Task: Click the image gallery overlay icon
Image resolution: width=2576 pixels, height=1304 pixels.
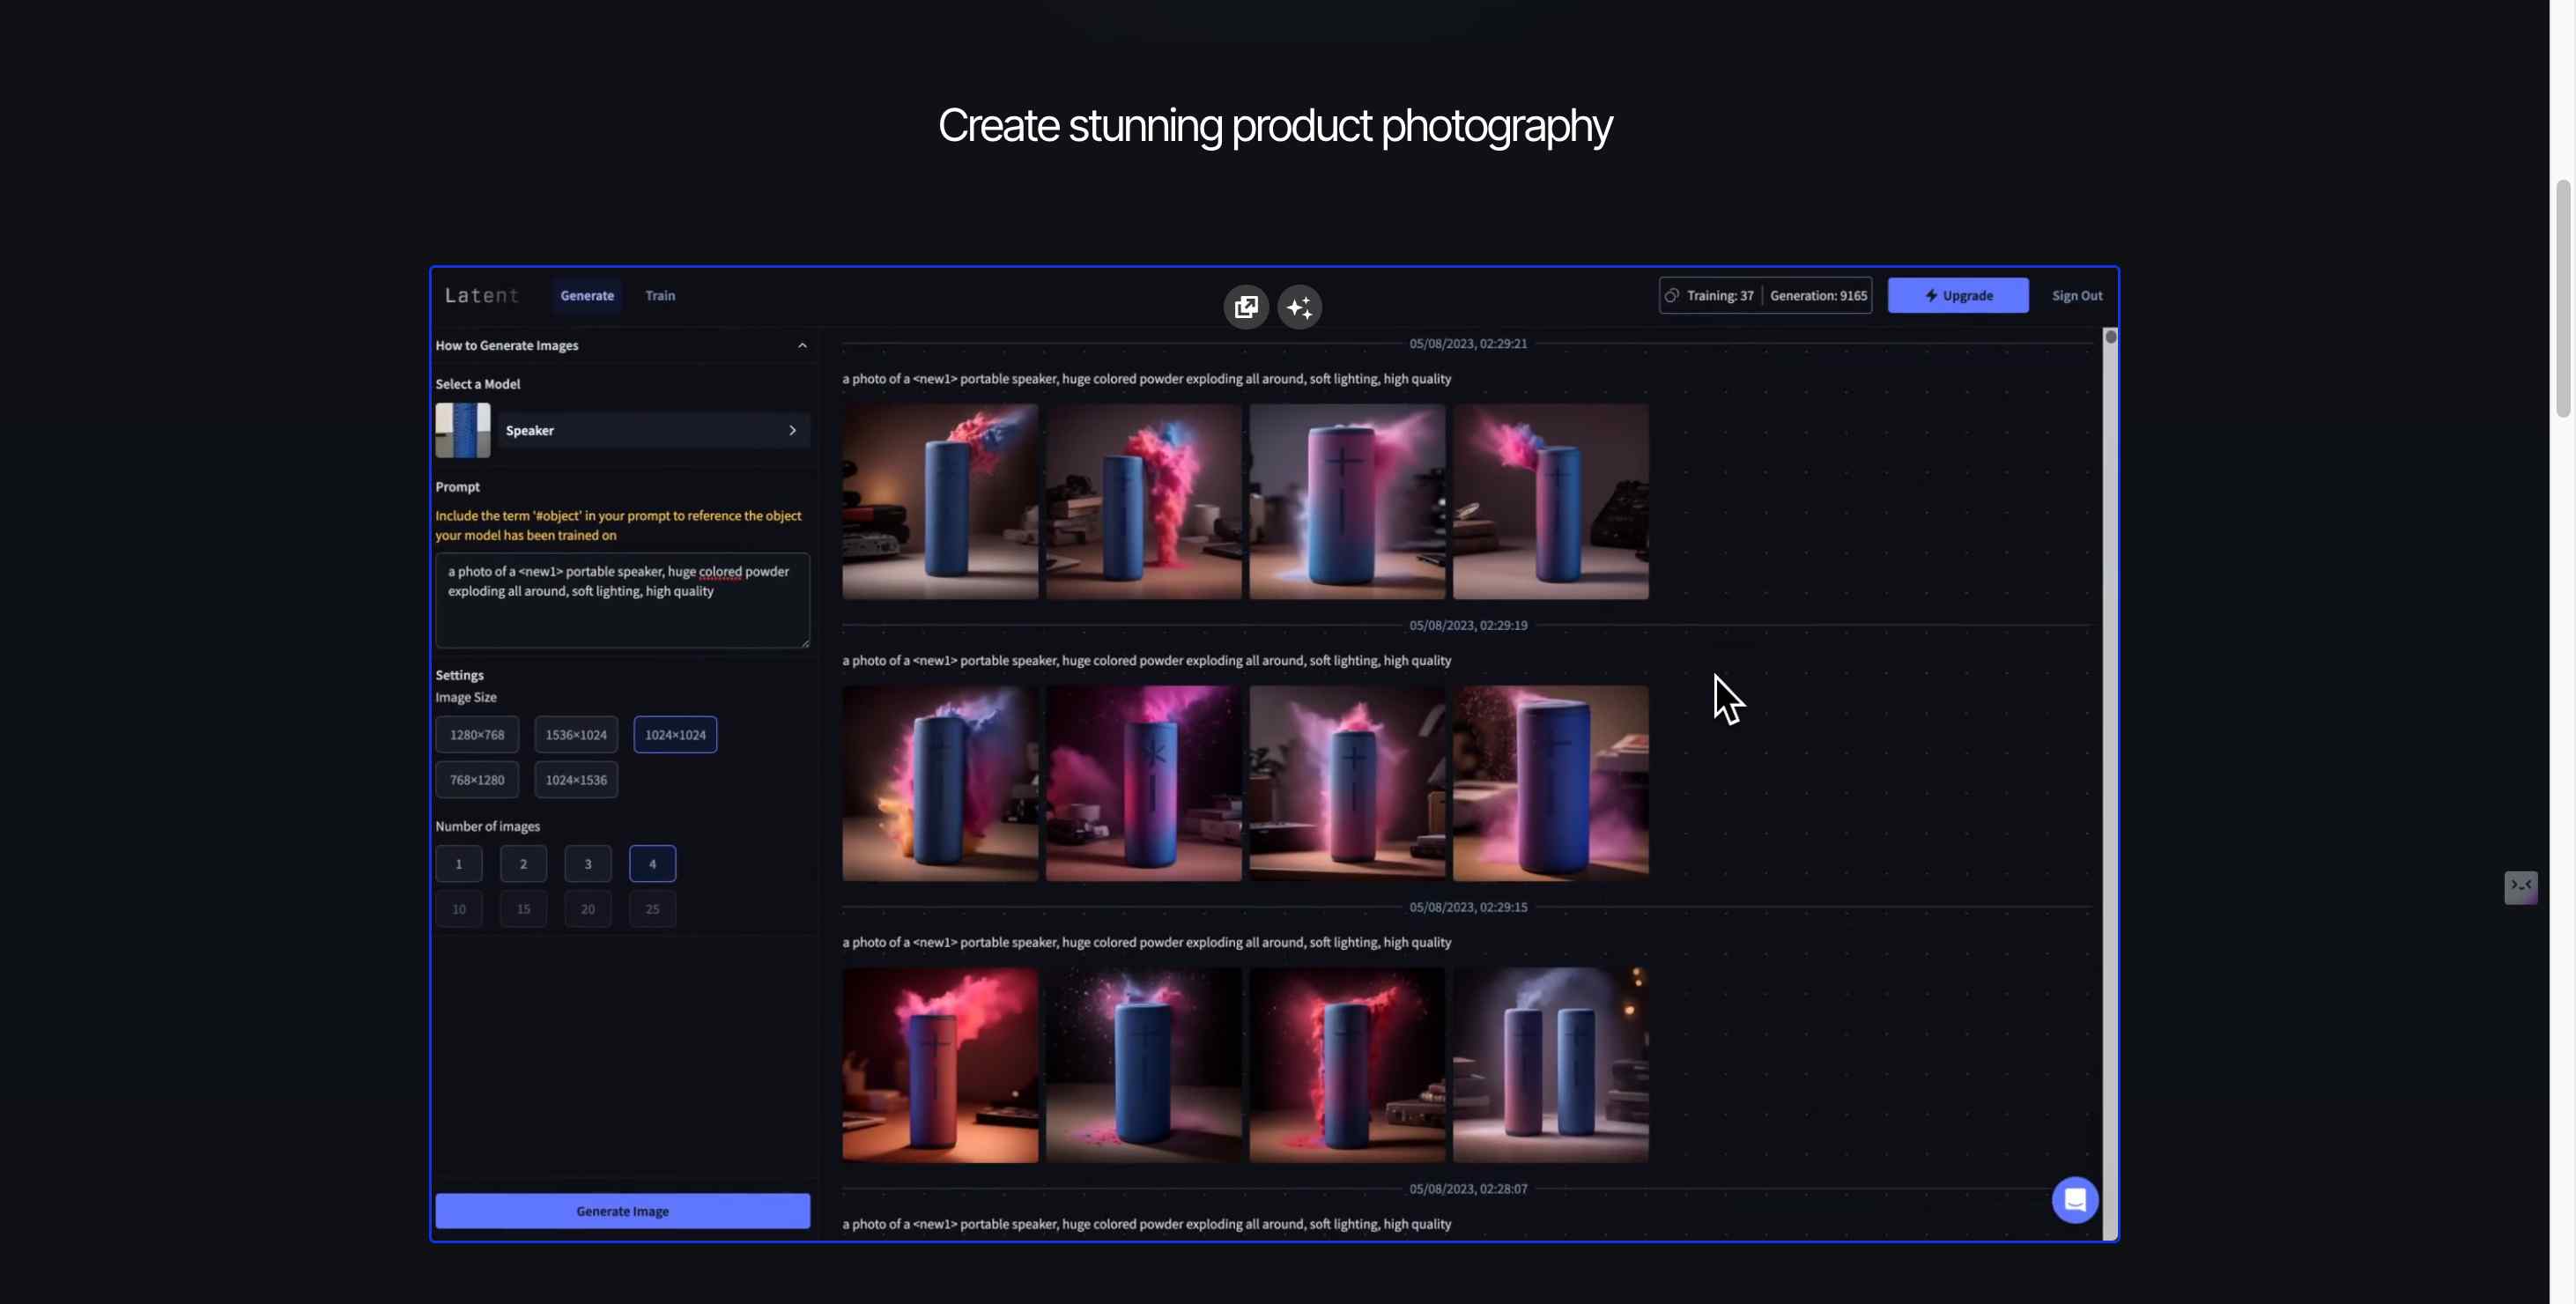Action: tap(1246, 307)
